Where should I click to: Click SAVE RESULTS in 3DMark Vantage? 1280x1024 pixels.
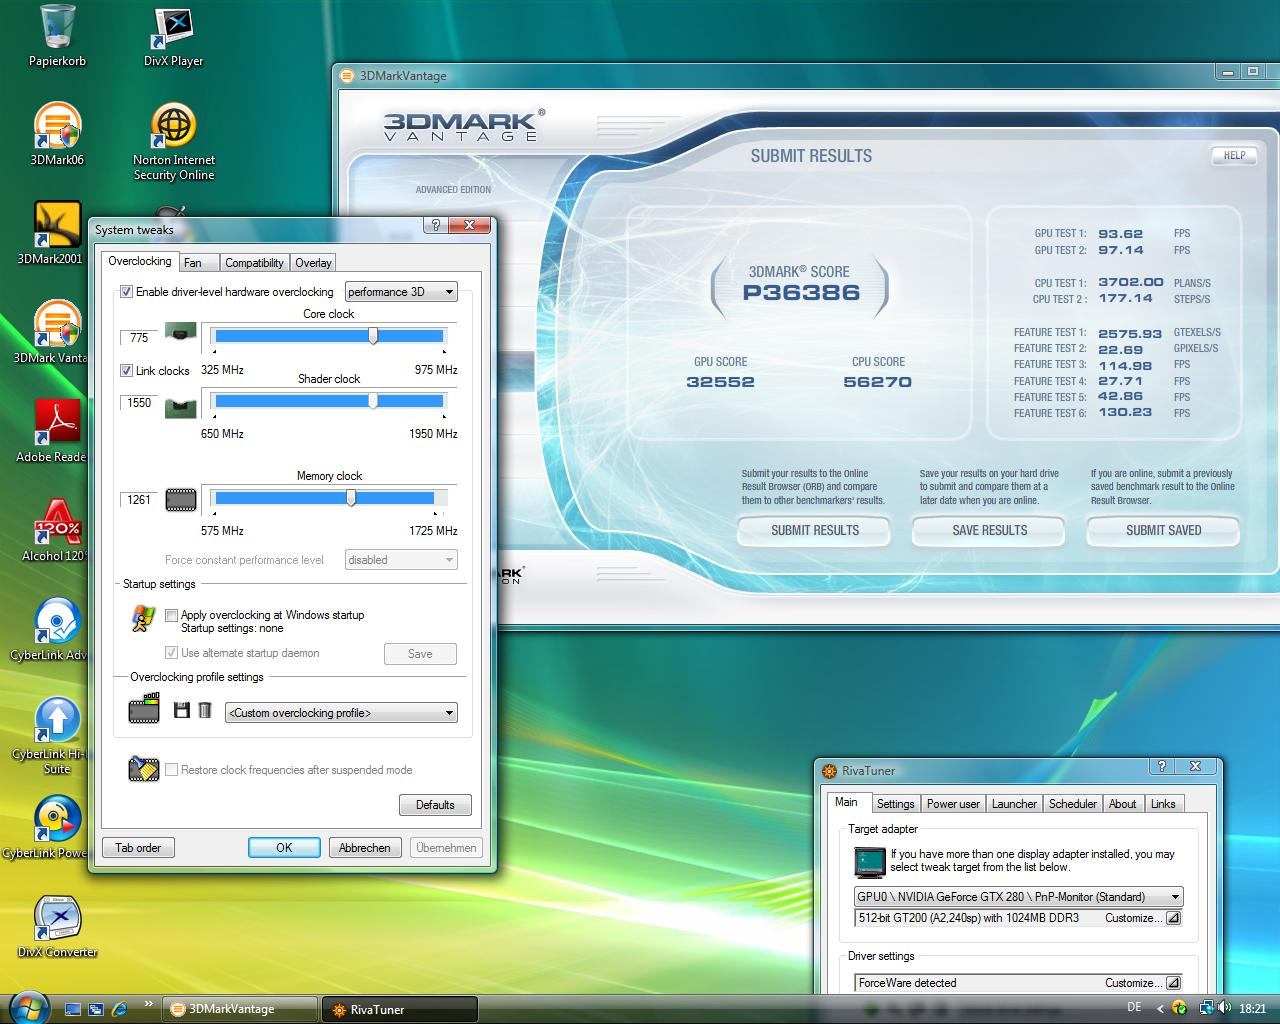(989, 531)
